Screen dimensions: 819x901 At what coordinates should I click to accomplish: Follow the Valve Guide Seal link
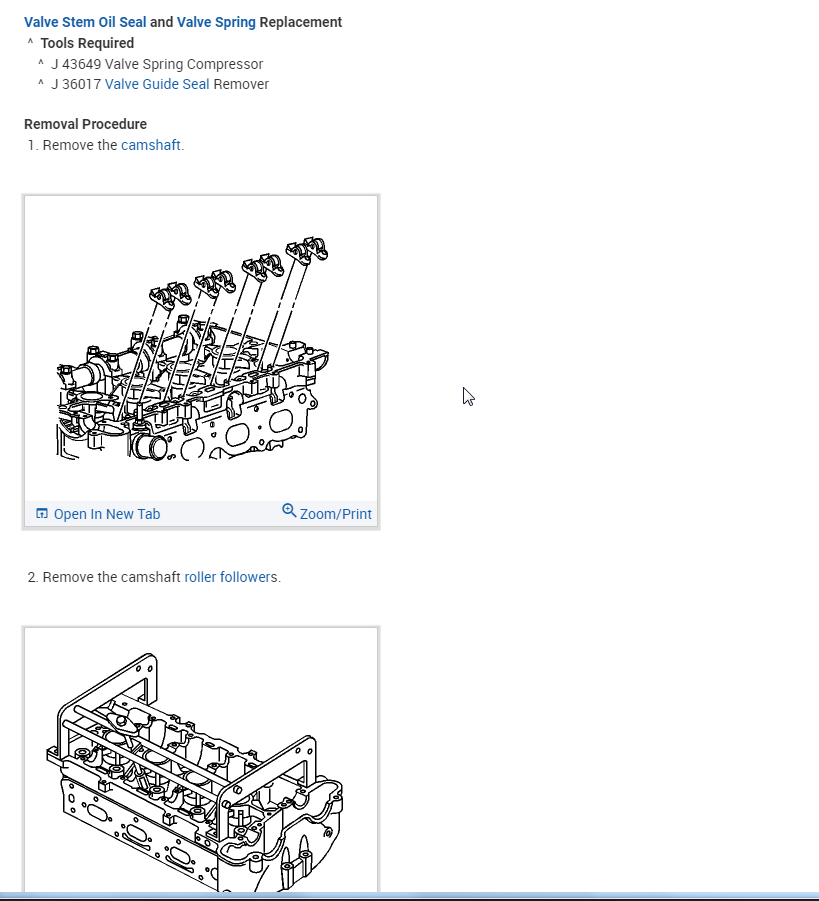[157, 84]
